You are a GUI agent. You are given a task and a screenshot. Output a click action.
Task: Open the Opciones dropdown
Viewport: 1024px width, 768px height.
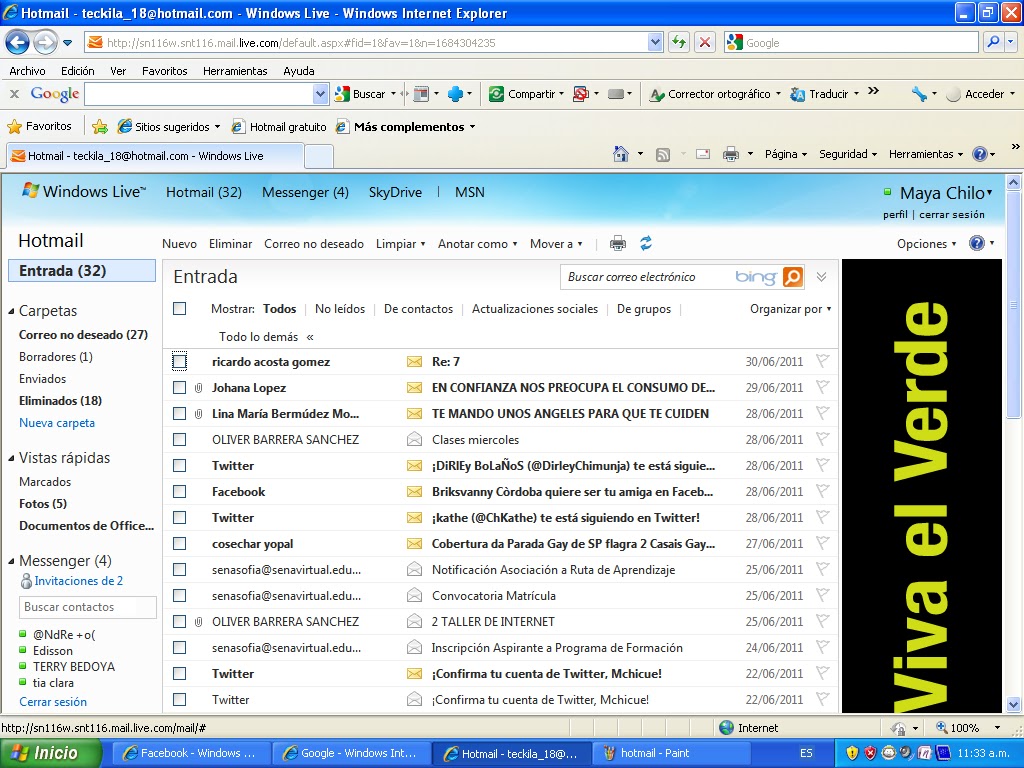point(927,244)
